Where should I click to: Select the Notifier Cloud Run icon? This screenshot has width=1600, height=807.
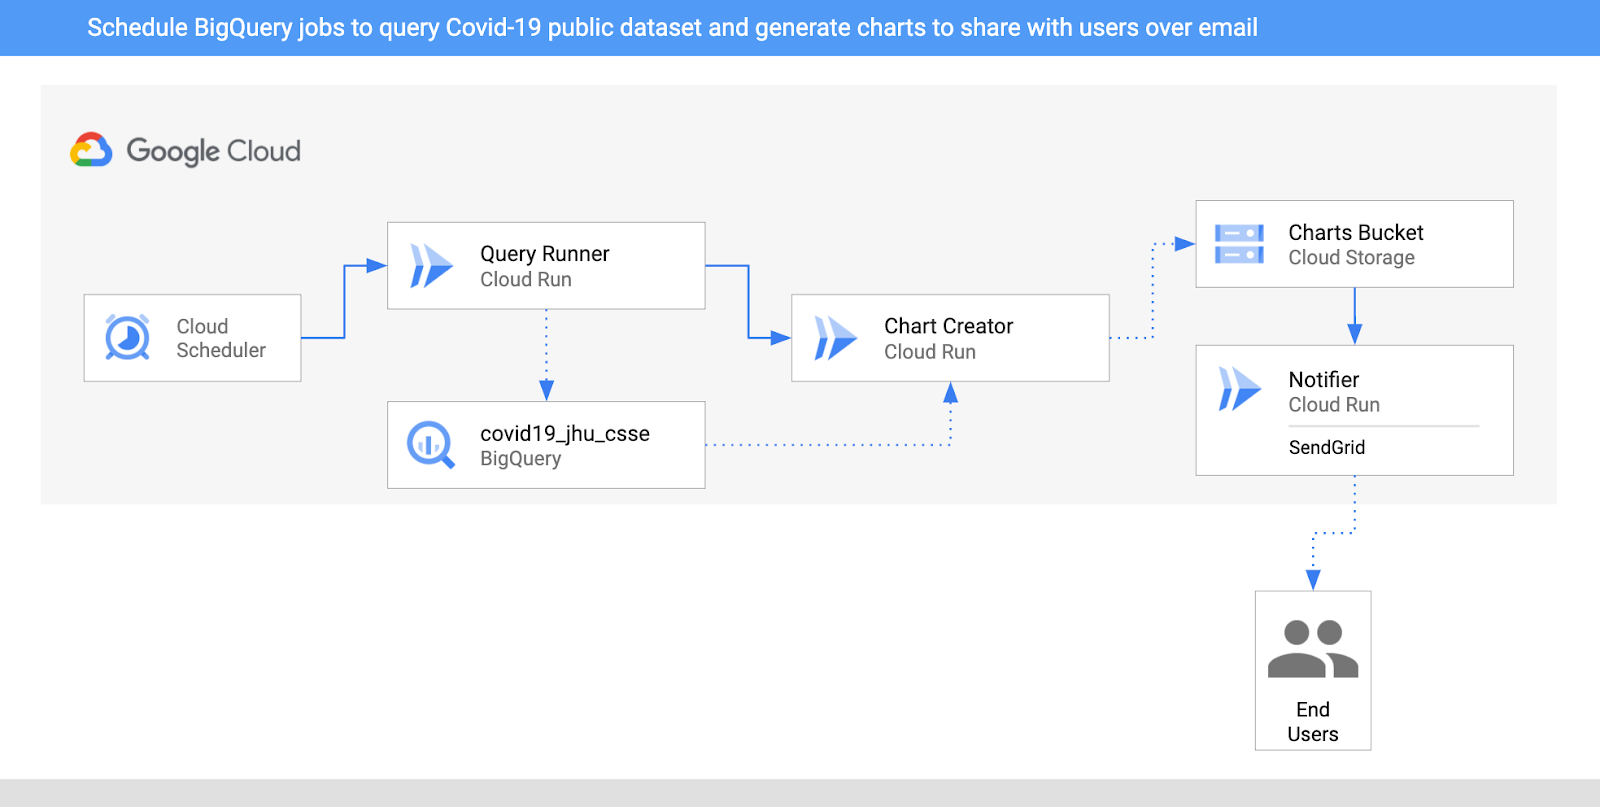tap(1240, 389)
